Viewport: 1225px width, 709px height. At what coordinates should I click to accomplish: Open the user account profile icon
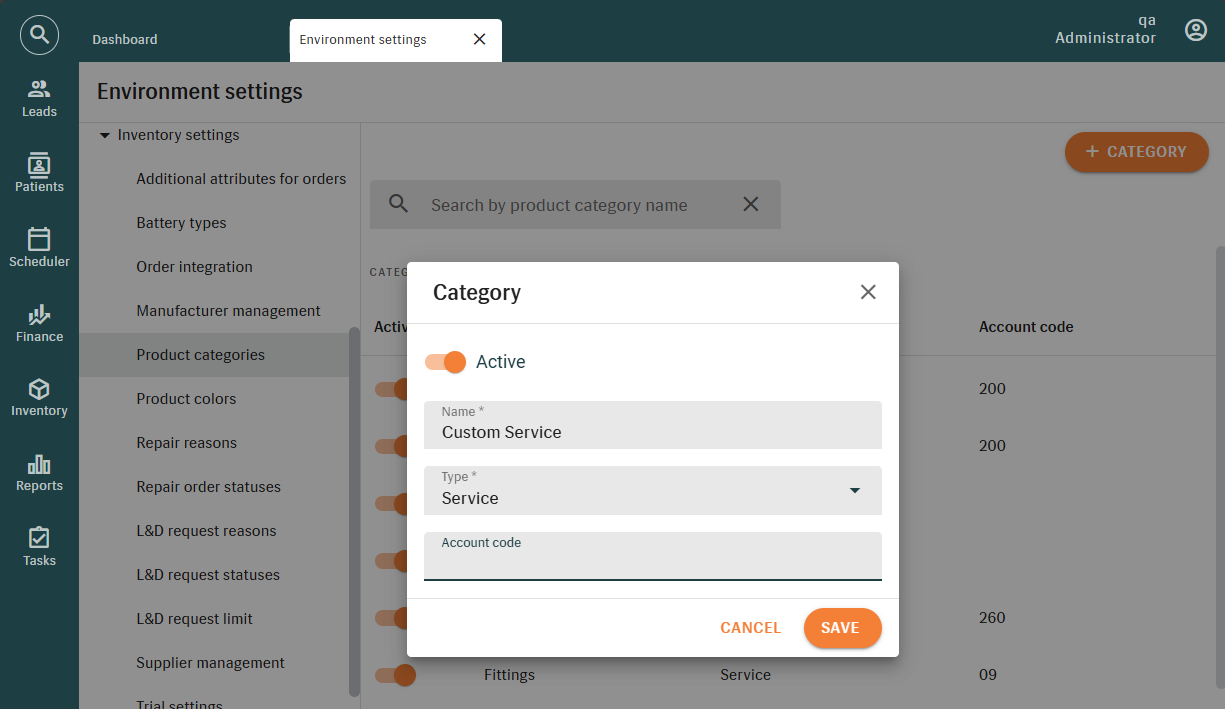1195,30
